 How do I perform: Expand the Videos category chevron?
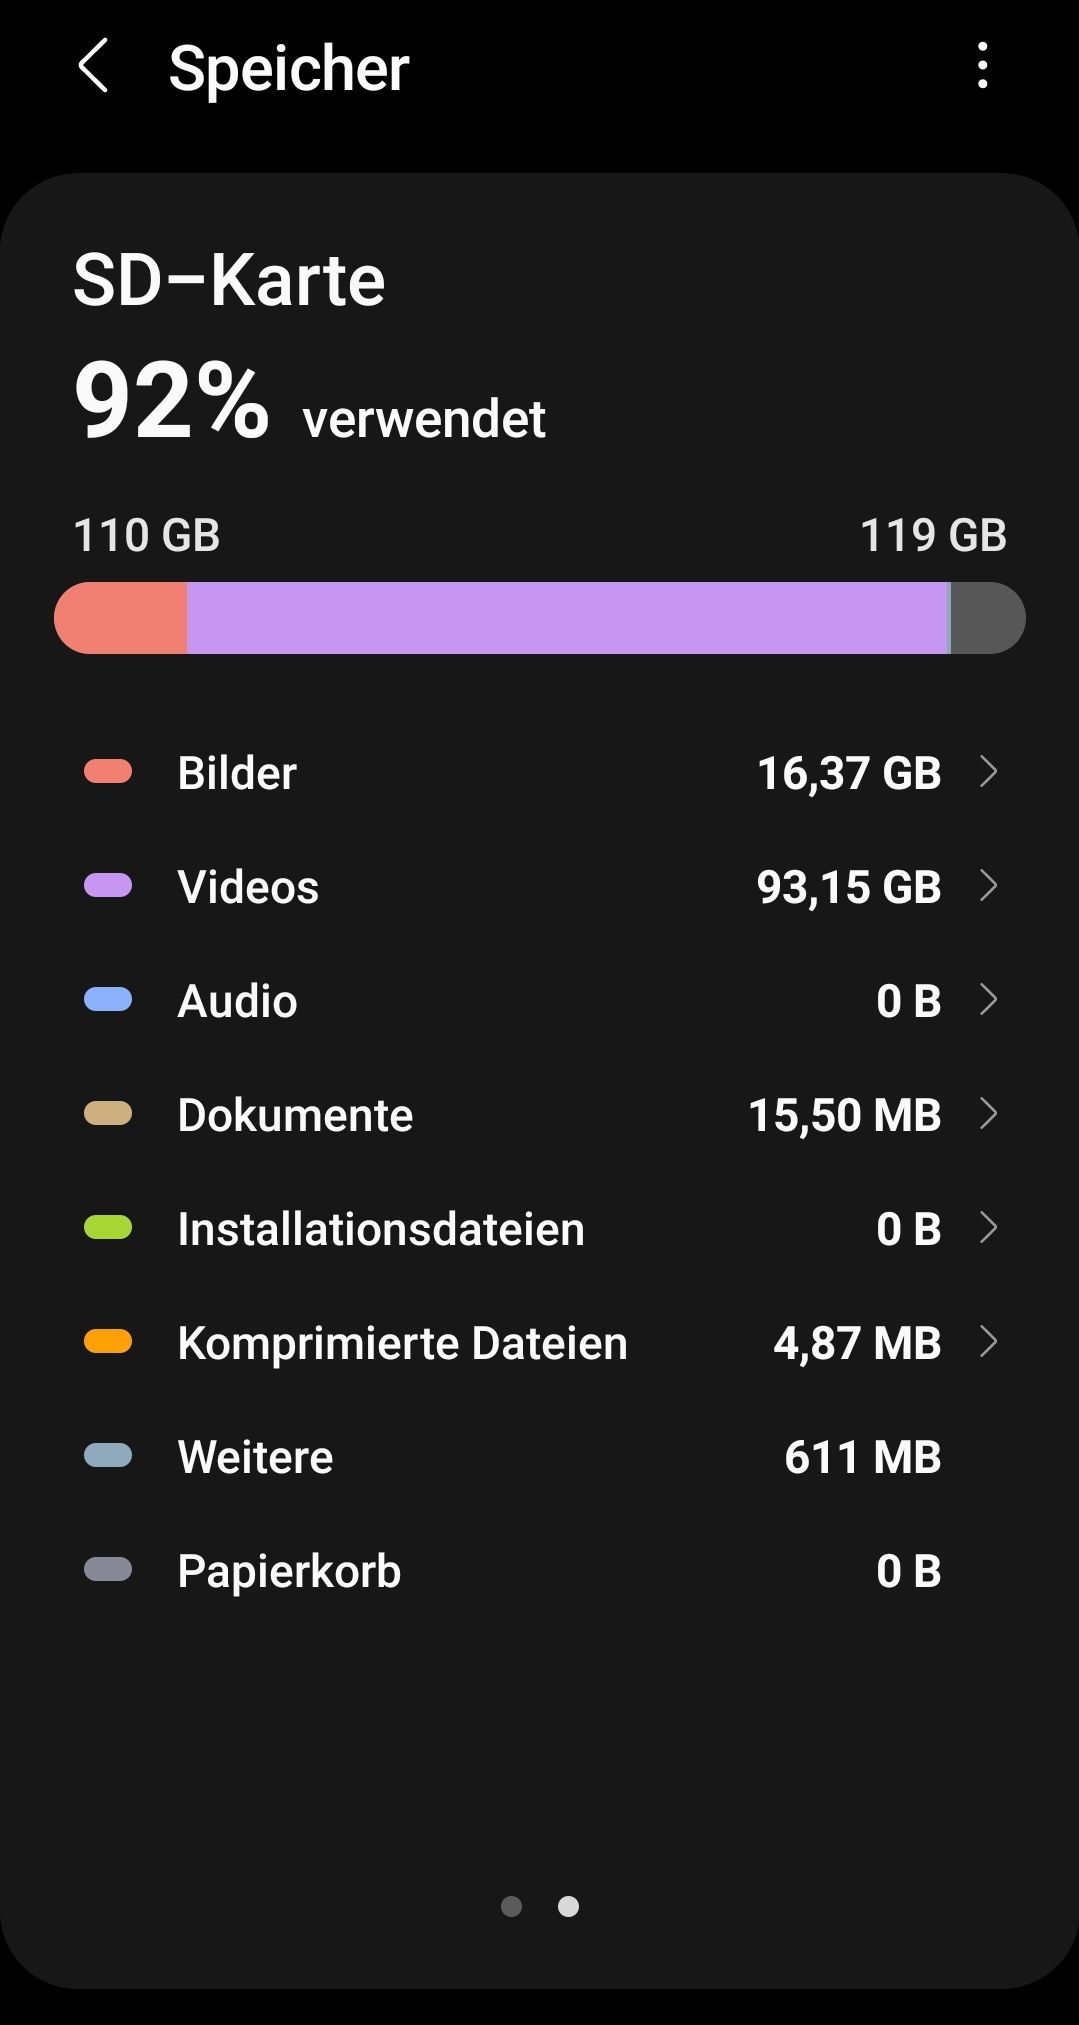(x=988, y=886)
